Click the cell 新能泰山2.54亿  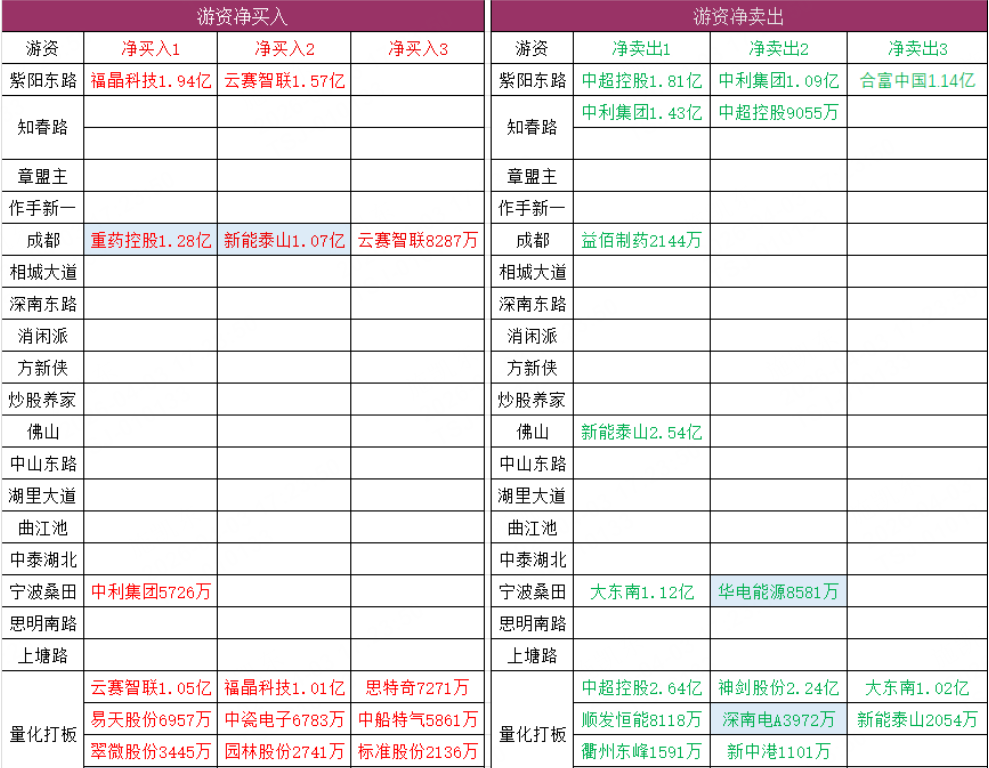click(641, 432)
